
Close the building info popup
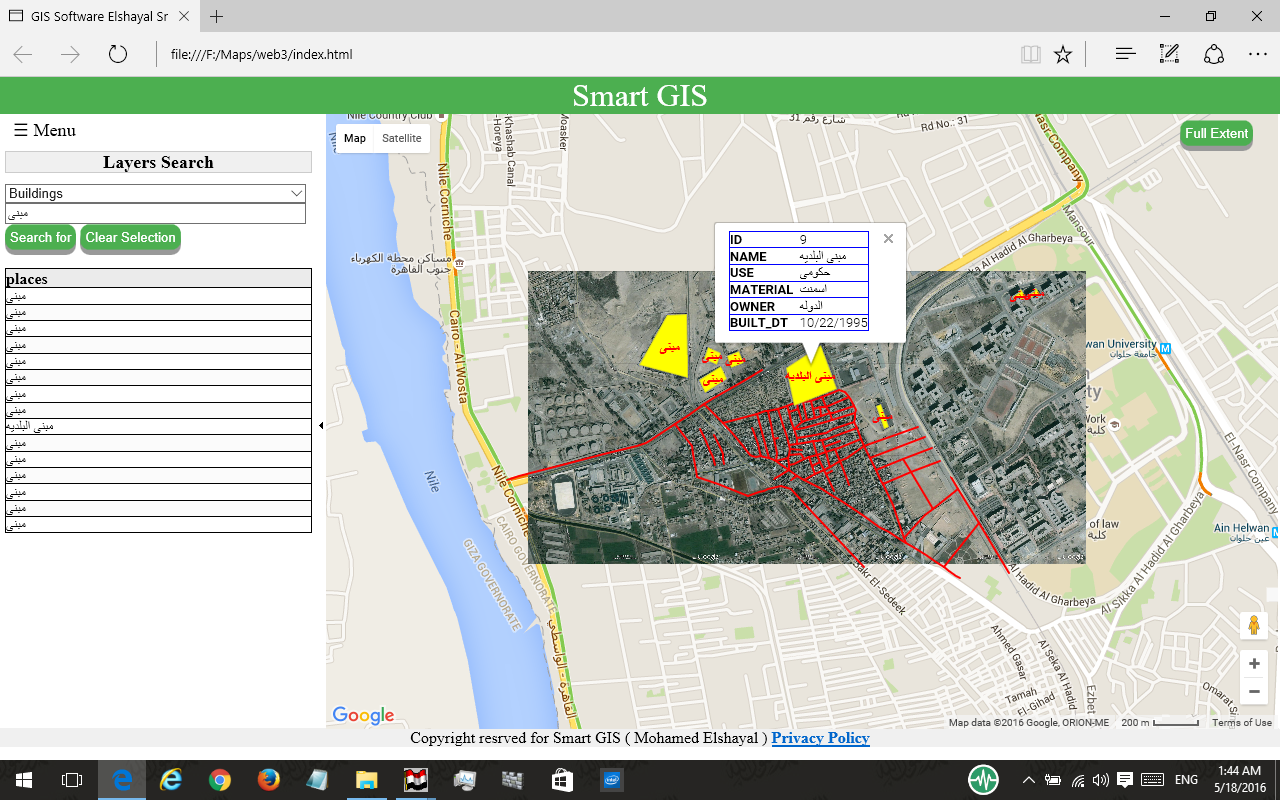tap(888, 239)
